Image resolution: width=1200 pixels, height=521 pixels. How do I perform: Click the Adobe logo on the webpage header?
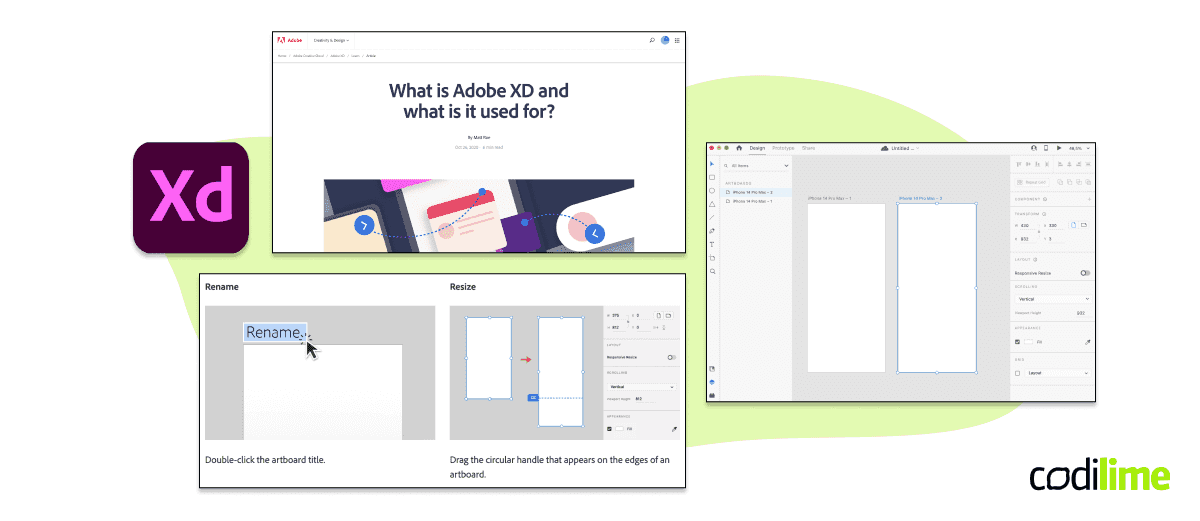[x=290, y=40]
